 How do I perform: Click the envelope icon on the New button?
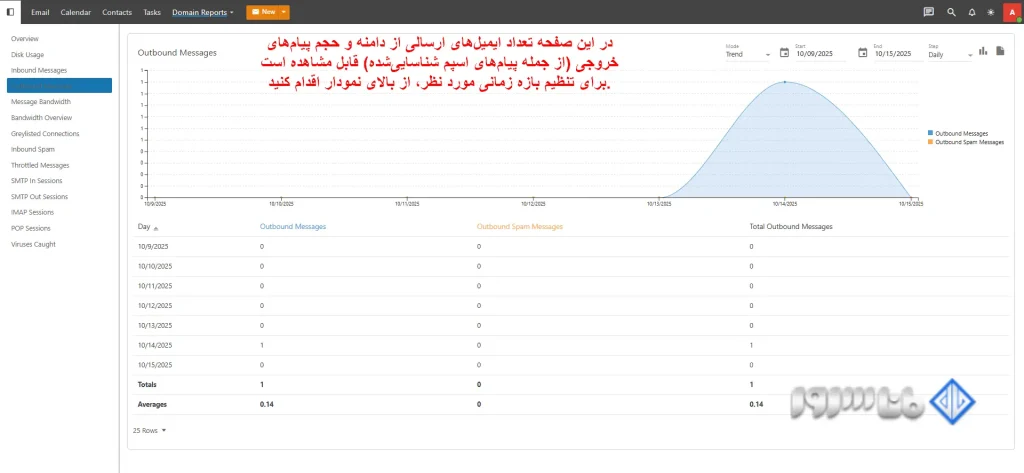click(x=255, y=12)
